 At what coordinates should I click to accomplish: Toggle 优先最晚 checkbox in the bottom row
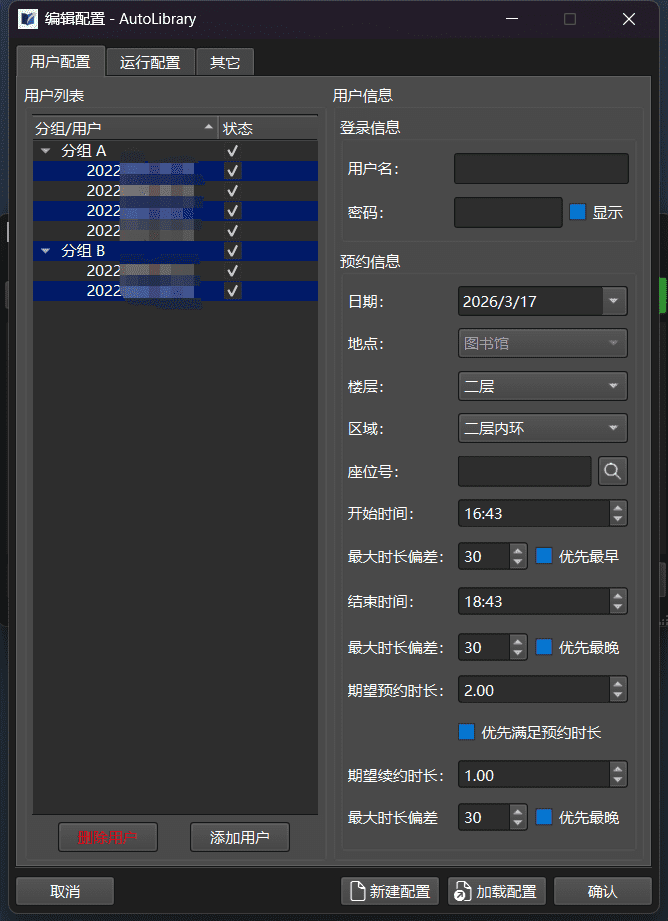[544, 817]
